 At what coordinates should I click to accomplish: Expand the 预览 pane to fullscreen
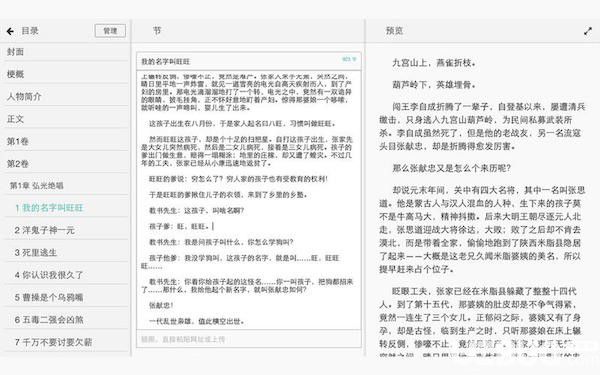tap(588, 31)
